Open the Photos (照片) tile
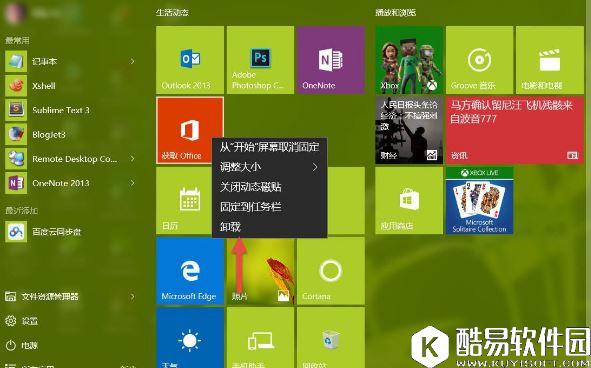Viewport: 591px width, 368px height. (260, 271)
